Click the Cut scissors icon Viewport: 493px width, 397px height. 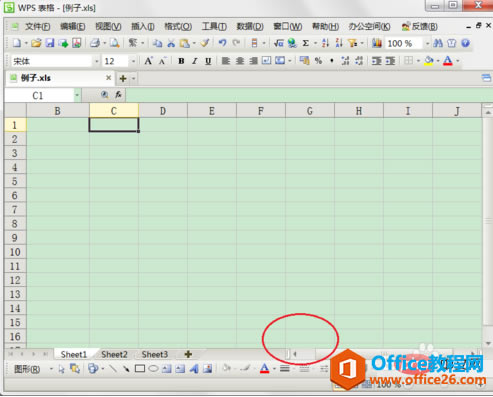[x=171, y=43]
